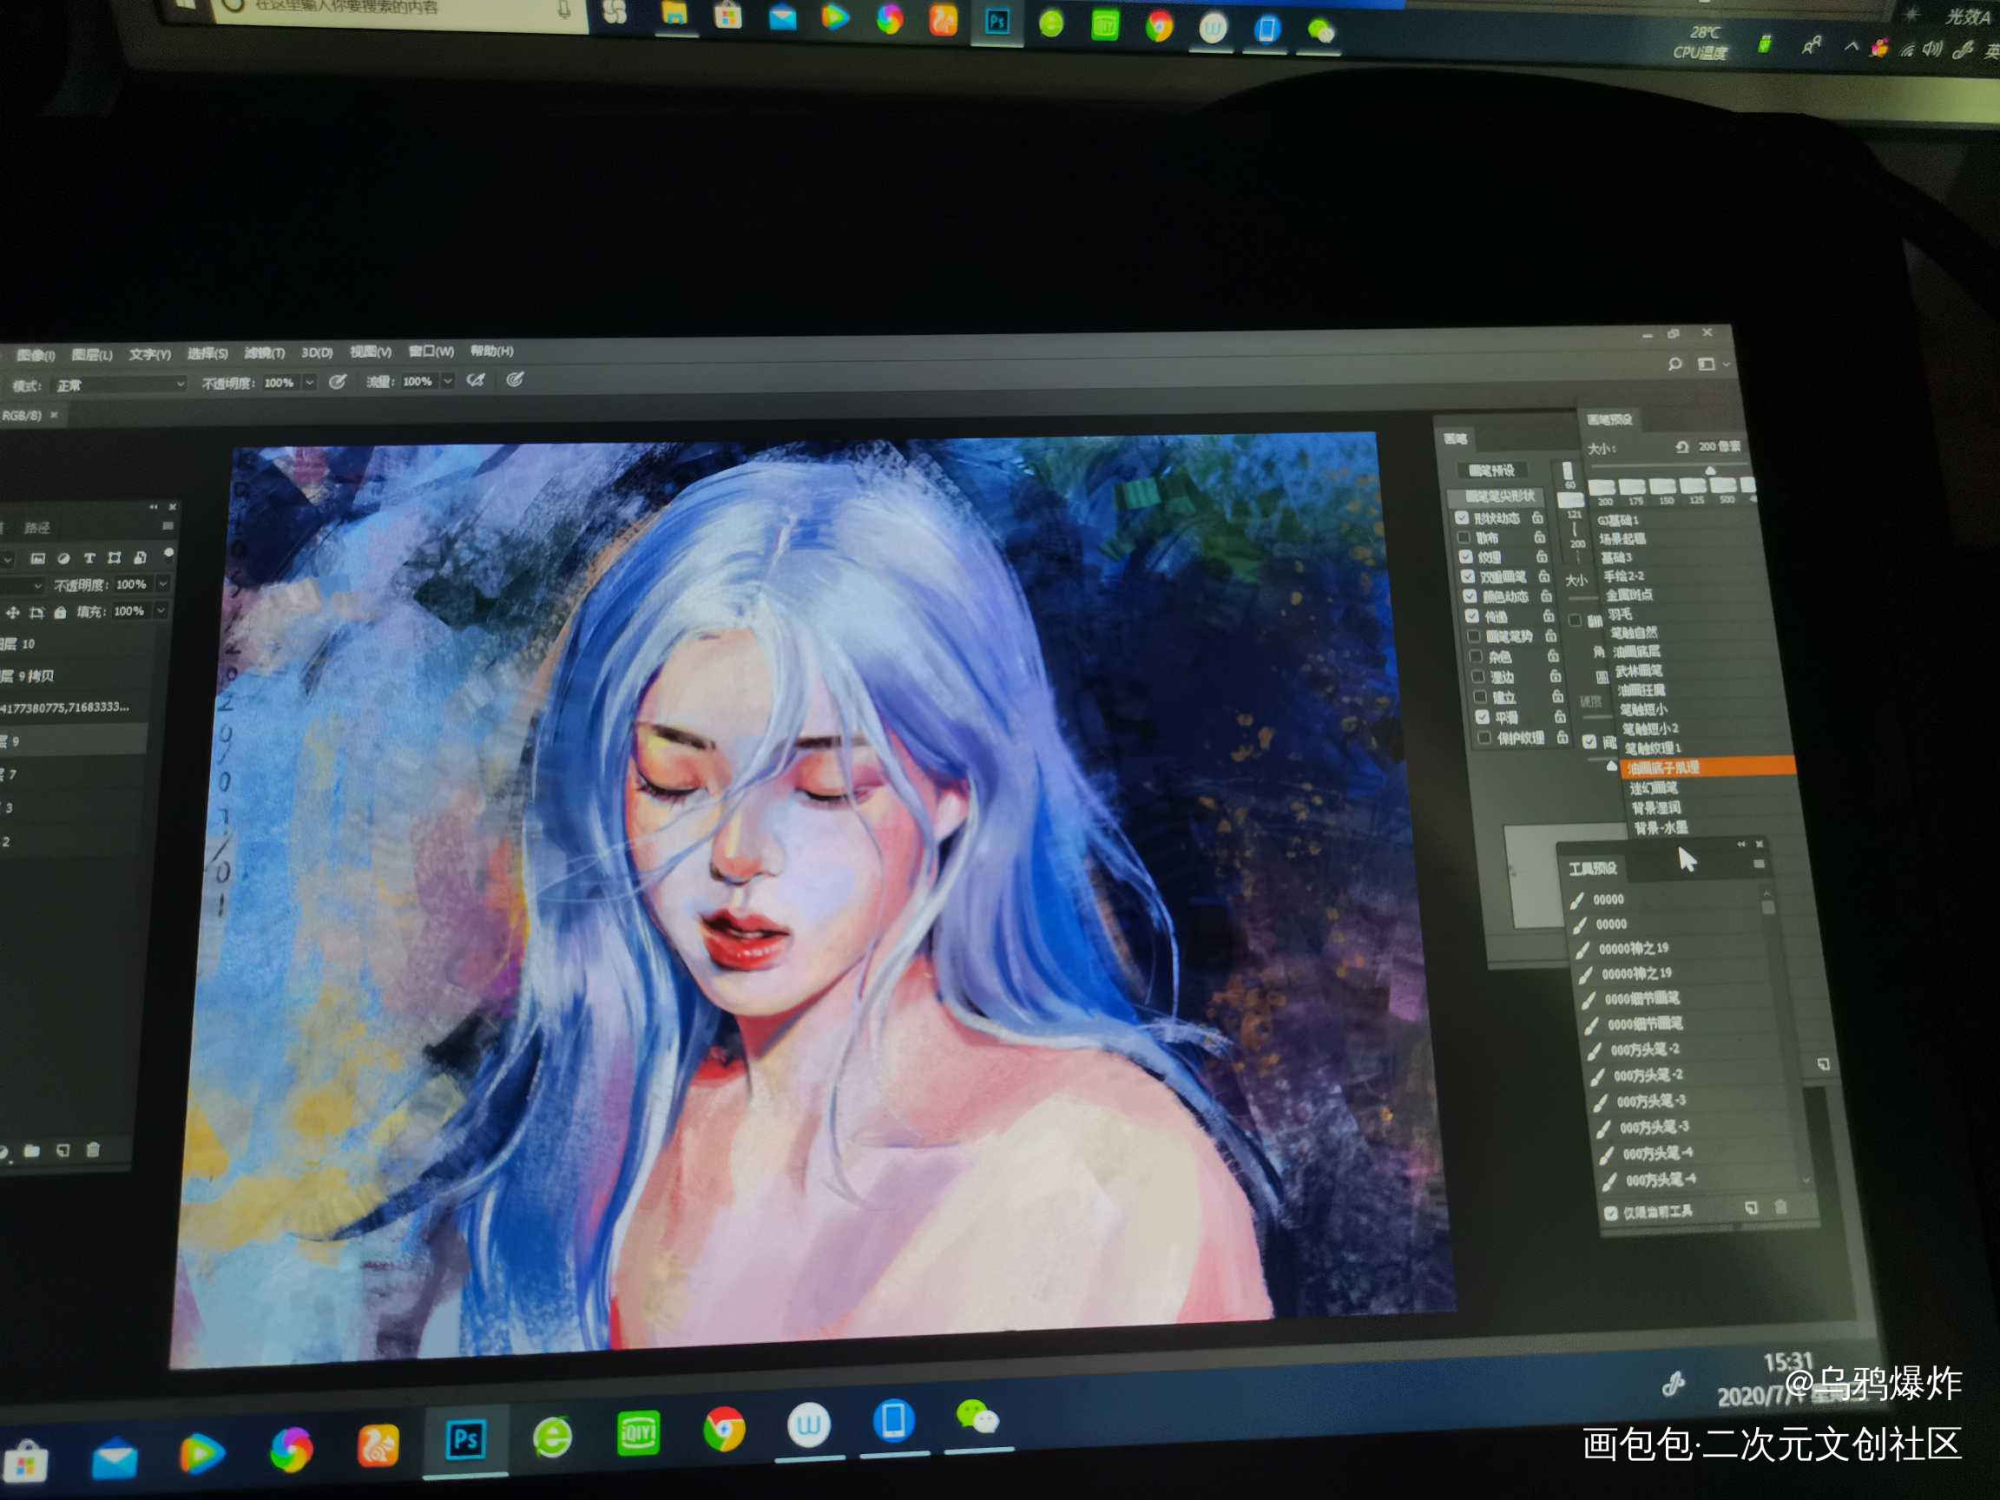
Task: Open the 帮助(H) menu
Action: pos(491,351)
